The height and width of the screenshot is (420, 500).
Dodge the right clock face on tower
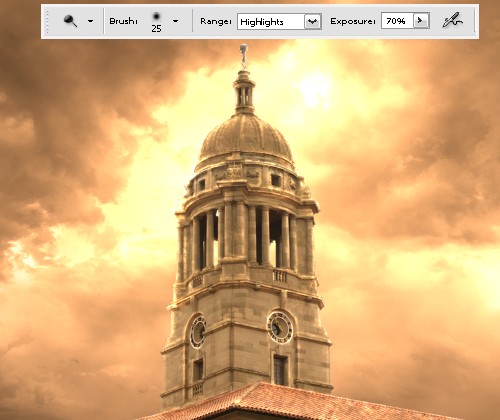[280, 327]
